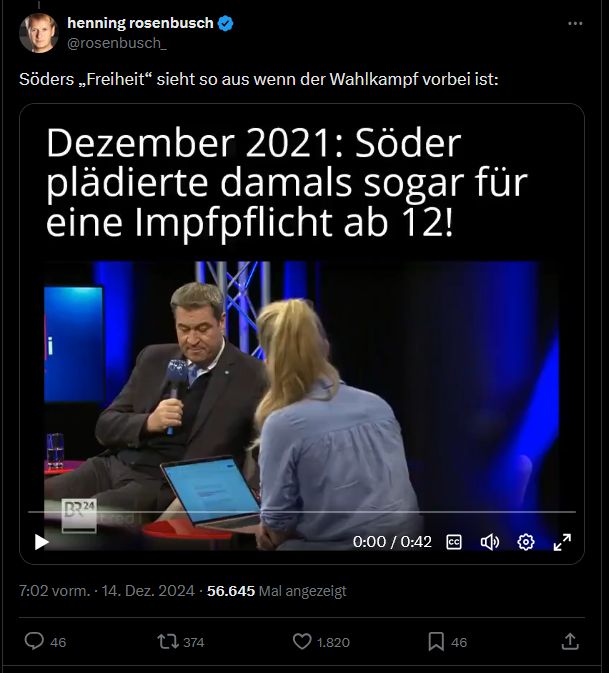
Task: Expand the video to fullscreen
Action: 562,542
